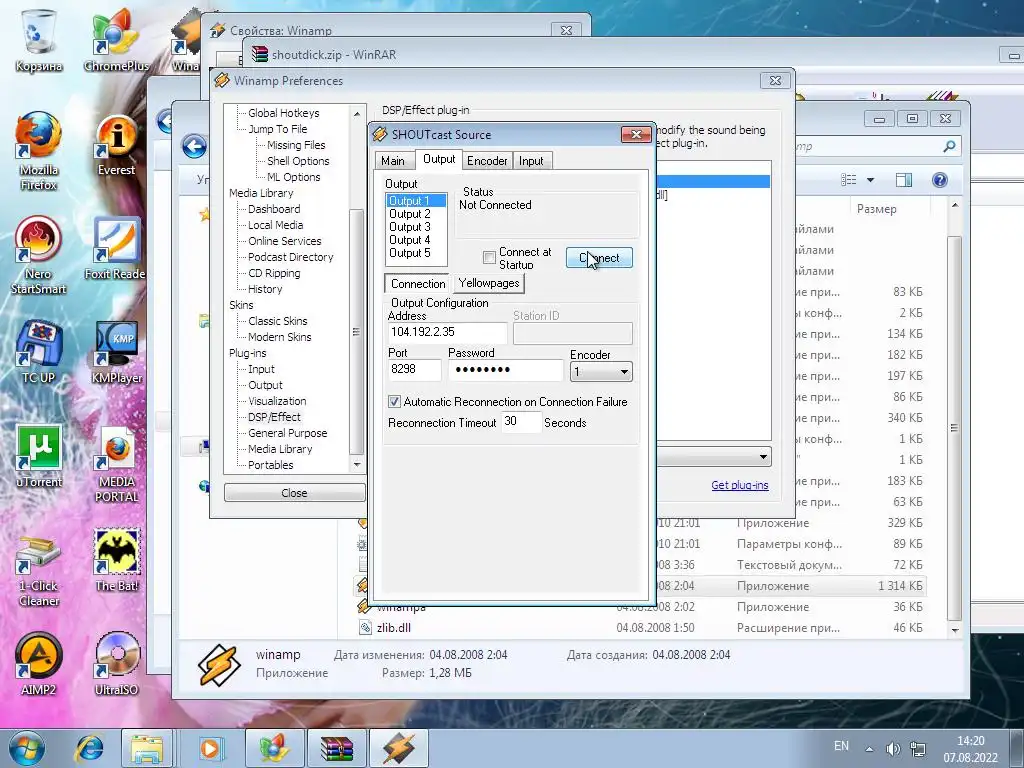Open the UltraISO desktop icon
This screenshot has height=768, width=1024.
[116, 664]
